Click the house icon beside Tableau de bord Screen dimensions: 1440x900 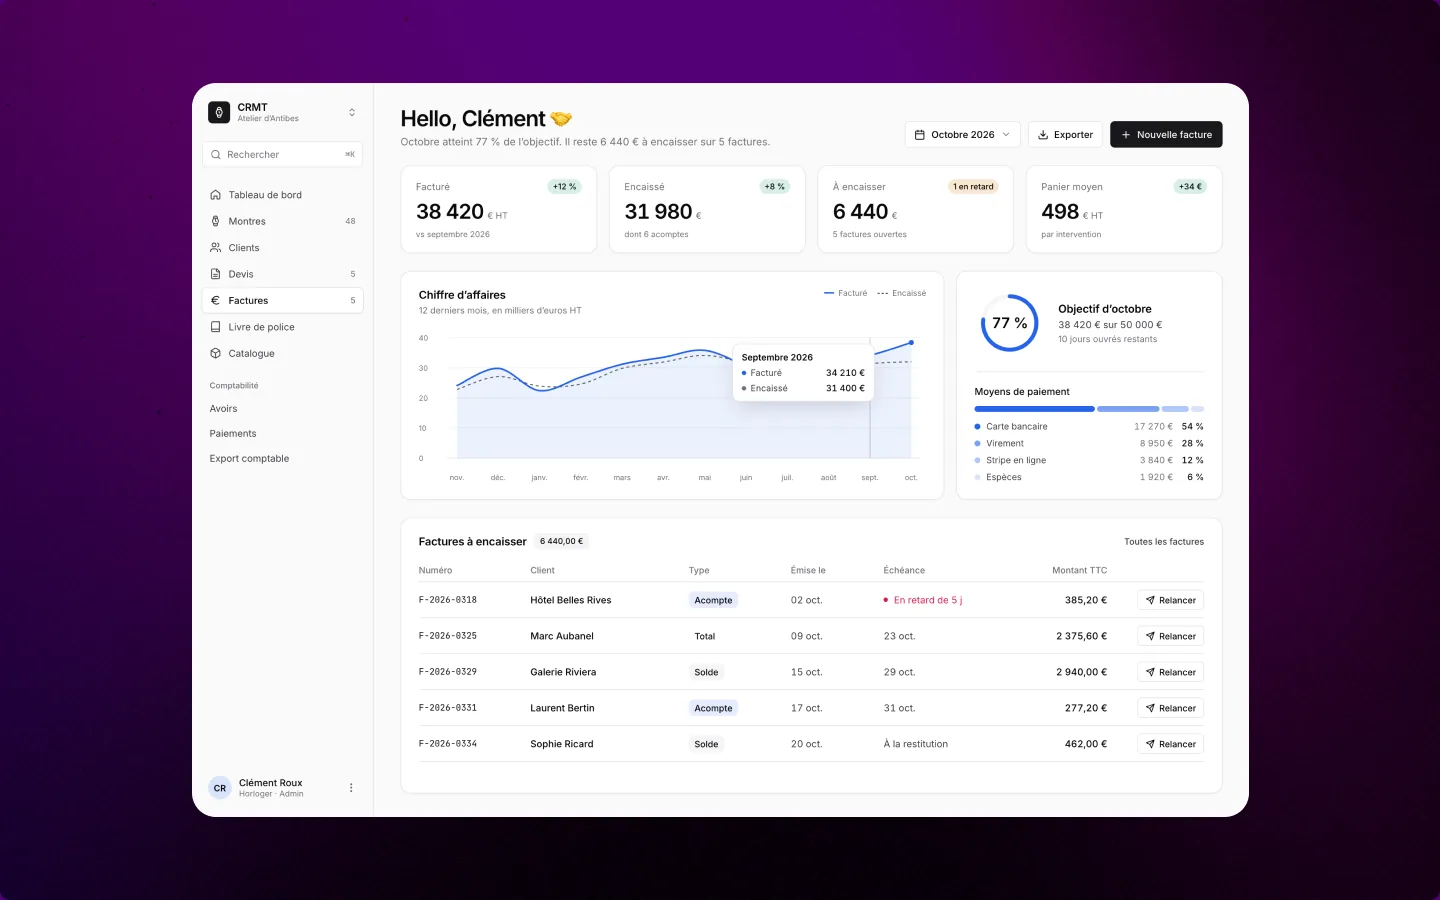click(216, 195)
